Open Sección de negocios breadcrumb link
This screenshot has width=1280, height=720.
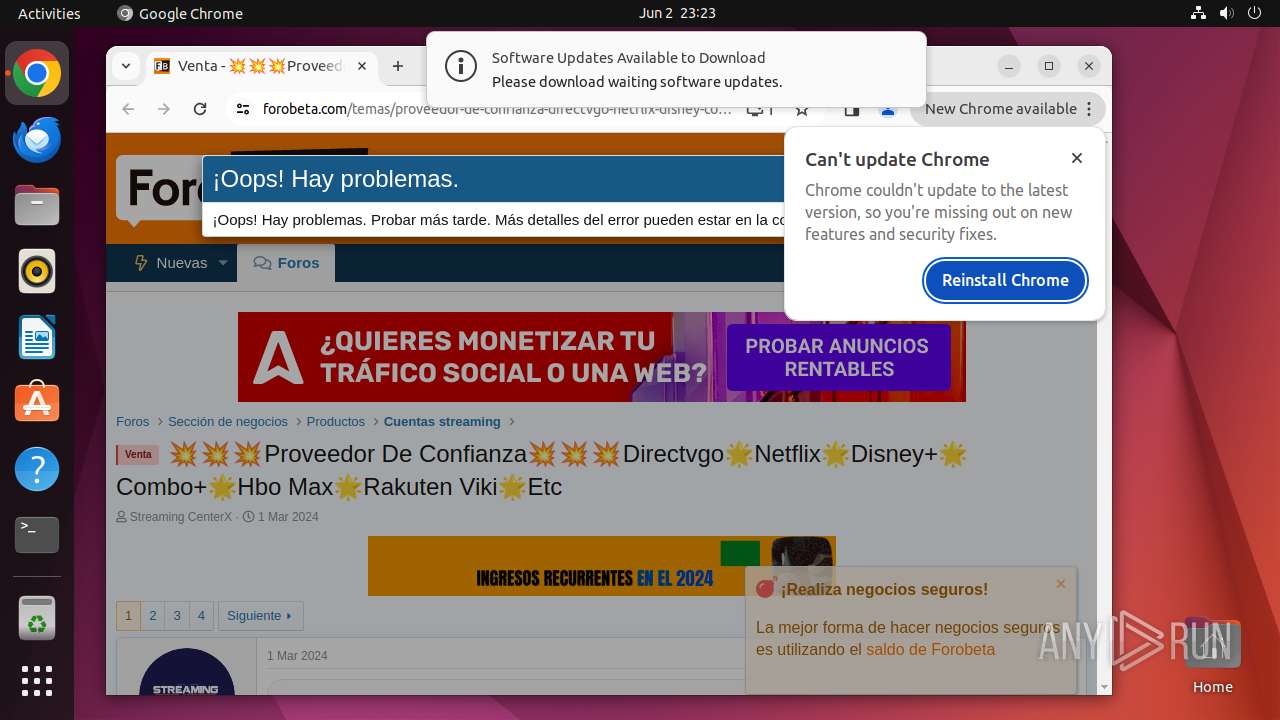(228, 422)
